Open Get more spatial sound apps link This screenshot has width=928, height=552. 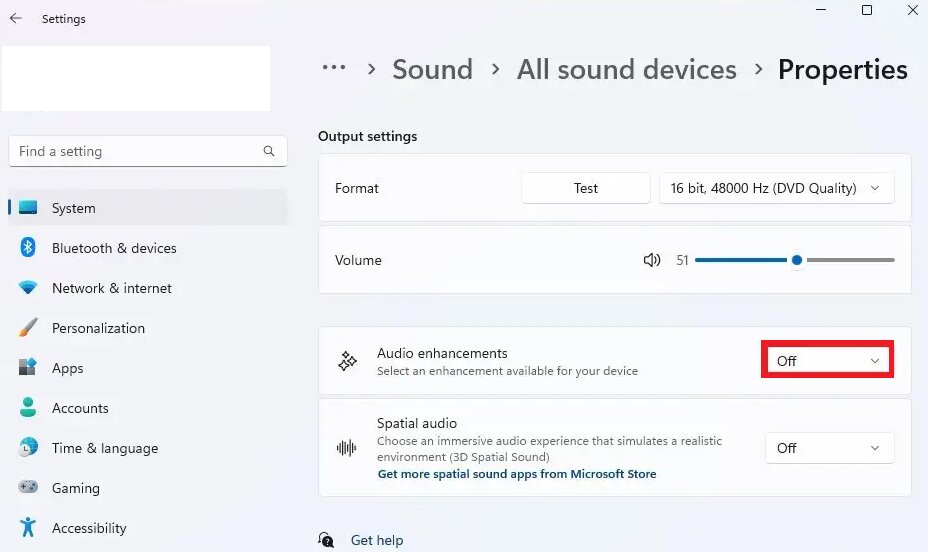pyautogui.click(x=517, y=474)
